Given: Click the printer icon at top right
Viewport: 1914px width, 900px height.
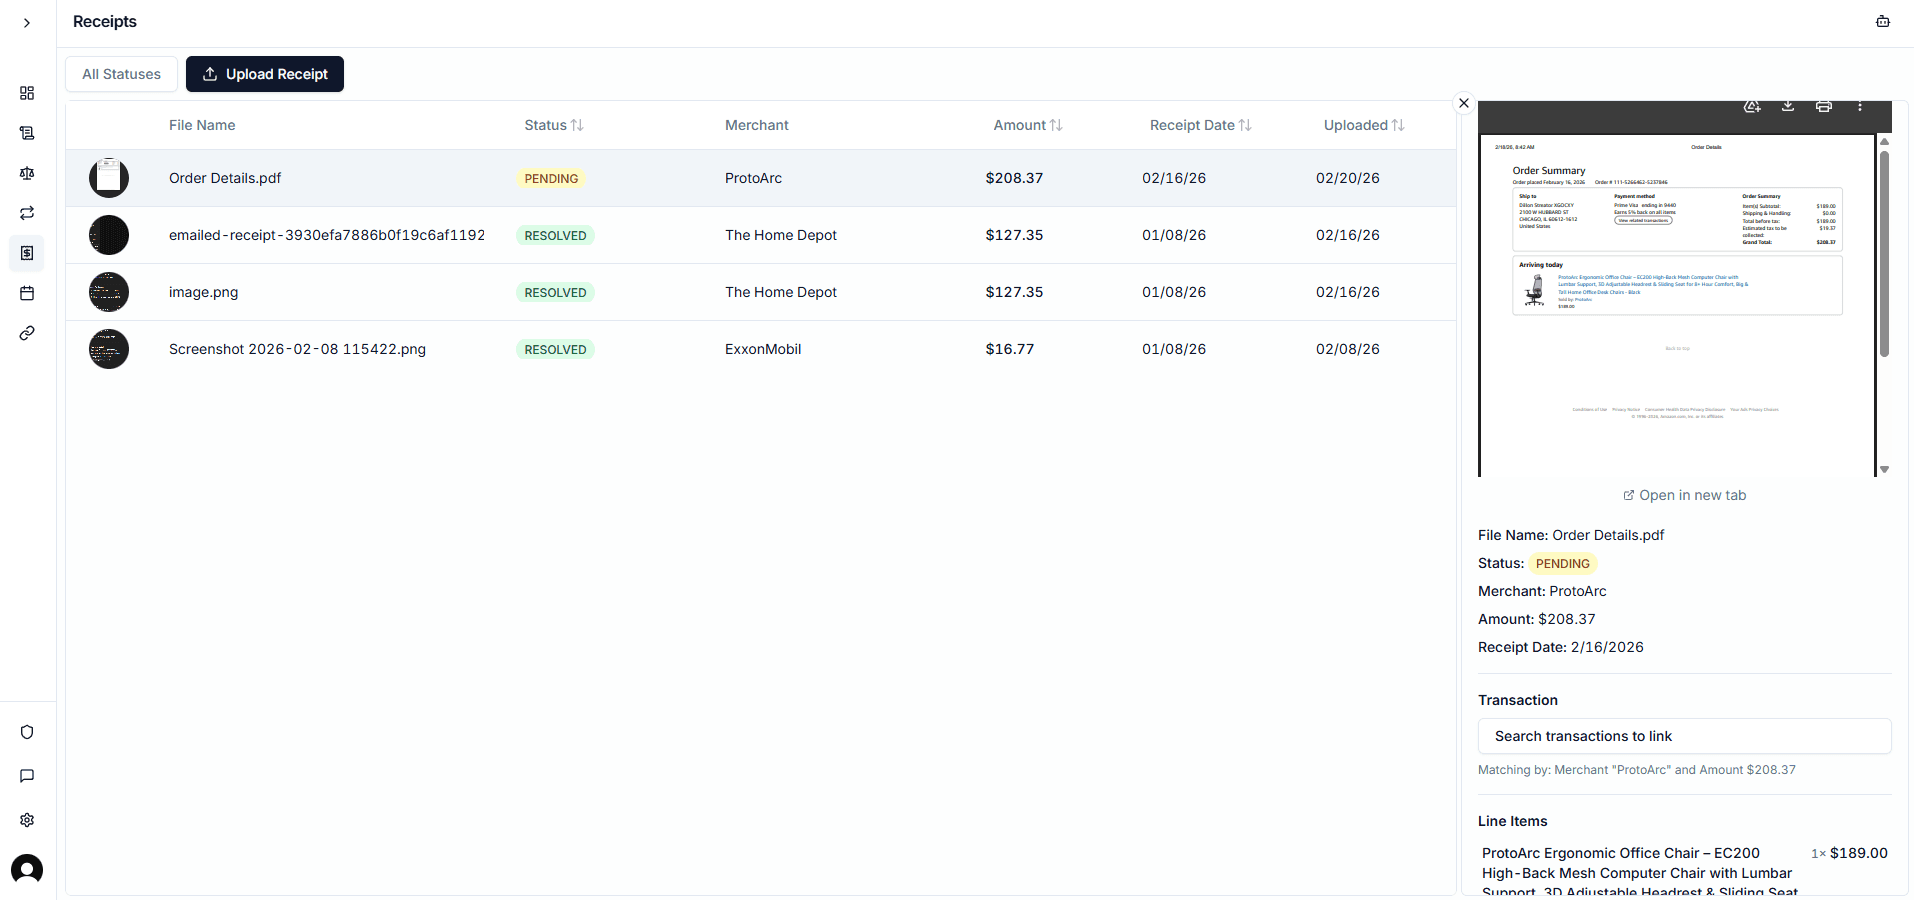Looking at the screenshot, I should click(x=1883, y=21).
